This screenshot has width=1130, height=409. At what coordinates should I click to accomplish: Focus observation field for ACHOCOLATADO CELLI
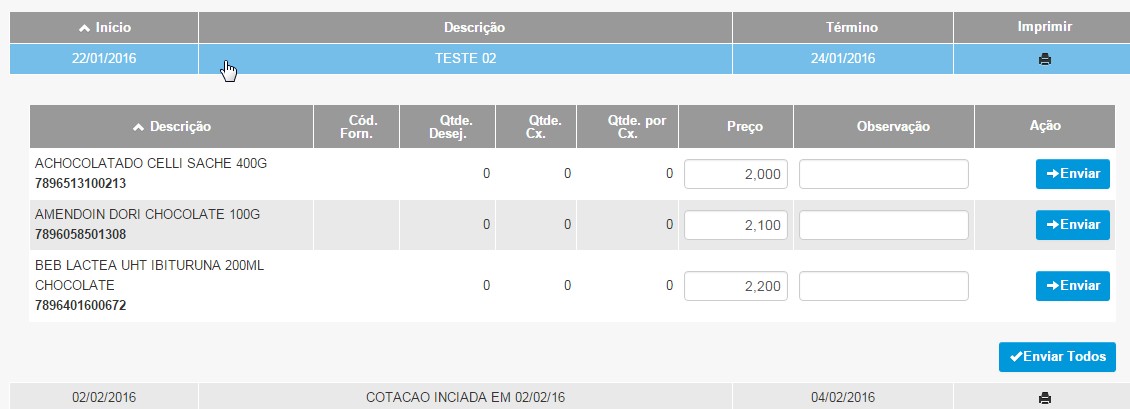884,174
